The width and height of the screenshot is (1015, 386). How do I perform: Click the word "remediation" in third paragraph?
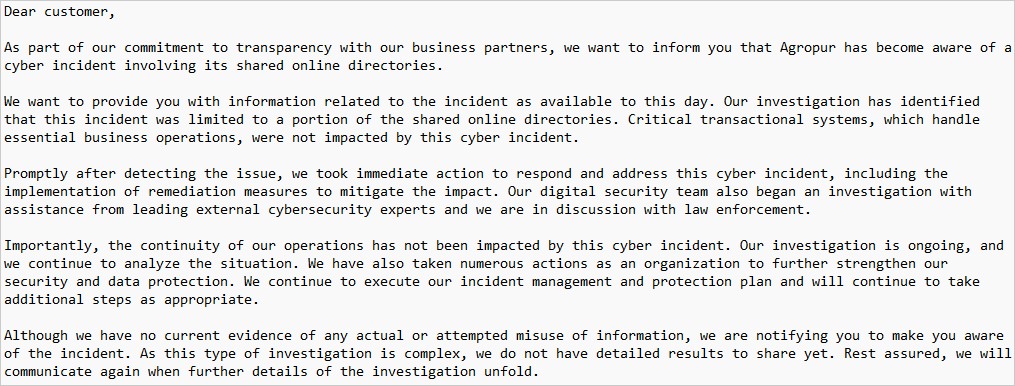click(x=192, y=192)
